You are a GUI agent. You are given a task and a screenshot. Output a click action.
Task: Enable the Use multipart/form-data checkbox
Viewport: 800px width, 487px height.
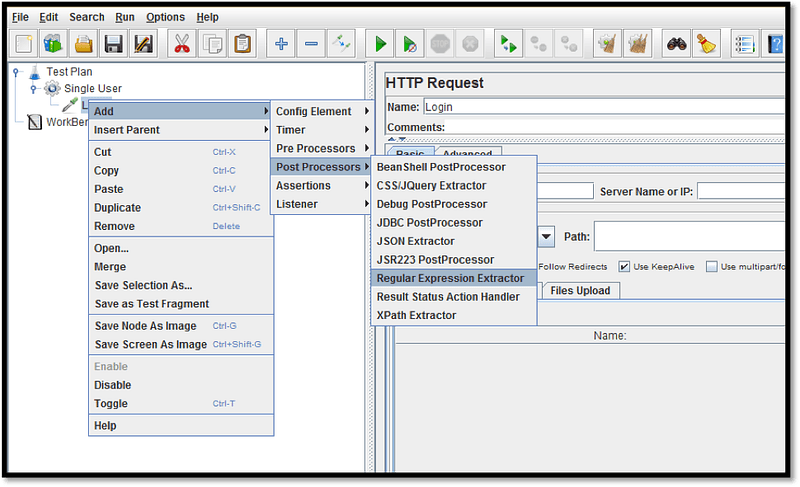[712, 267]
